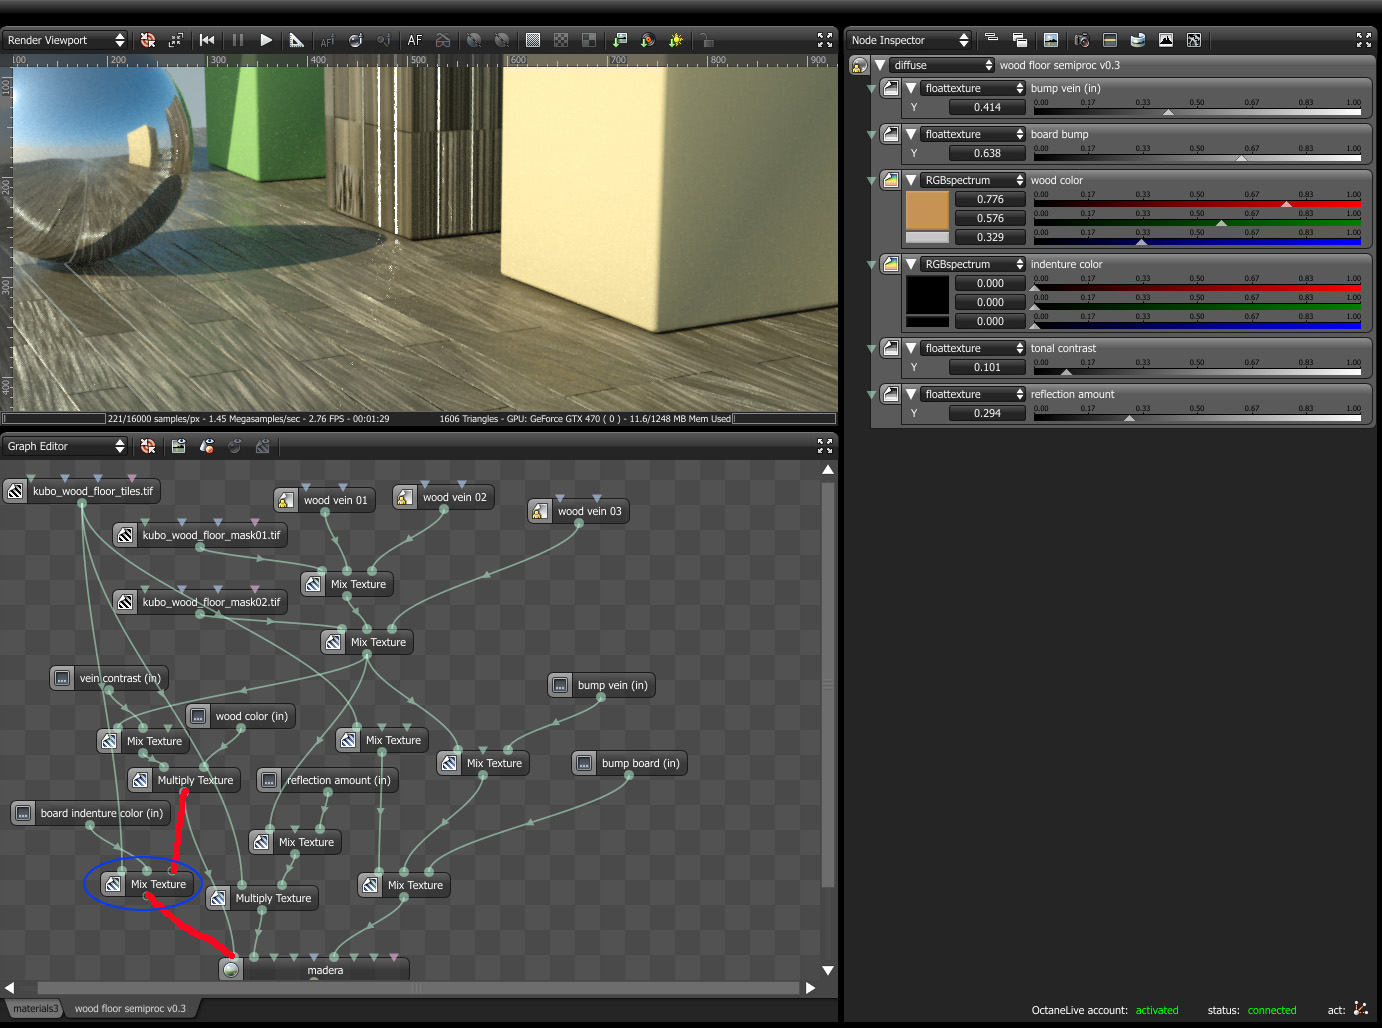Pause the render in viewport toolbar
Viewport: 1382px width, 1028px height.
click(238, 40)
